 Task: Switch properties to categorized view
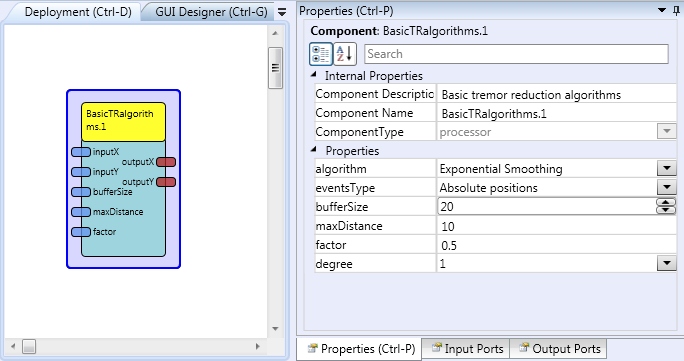click(321, 54)
